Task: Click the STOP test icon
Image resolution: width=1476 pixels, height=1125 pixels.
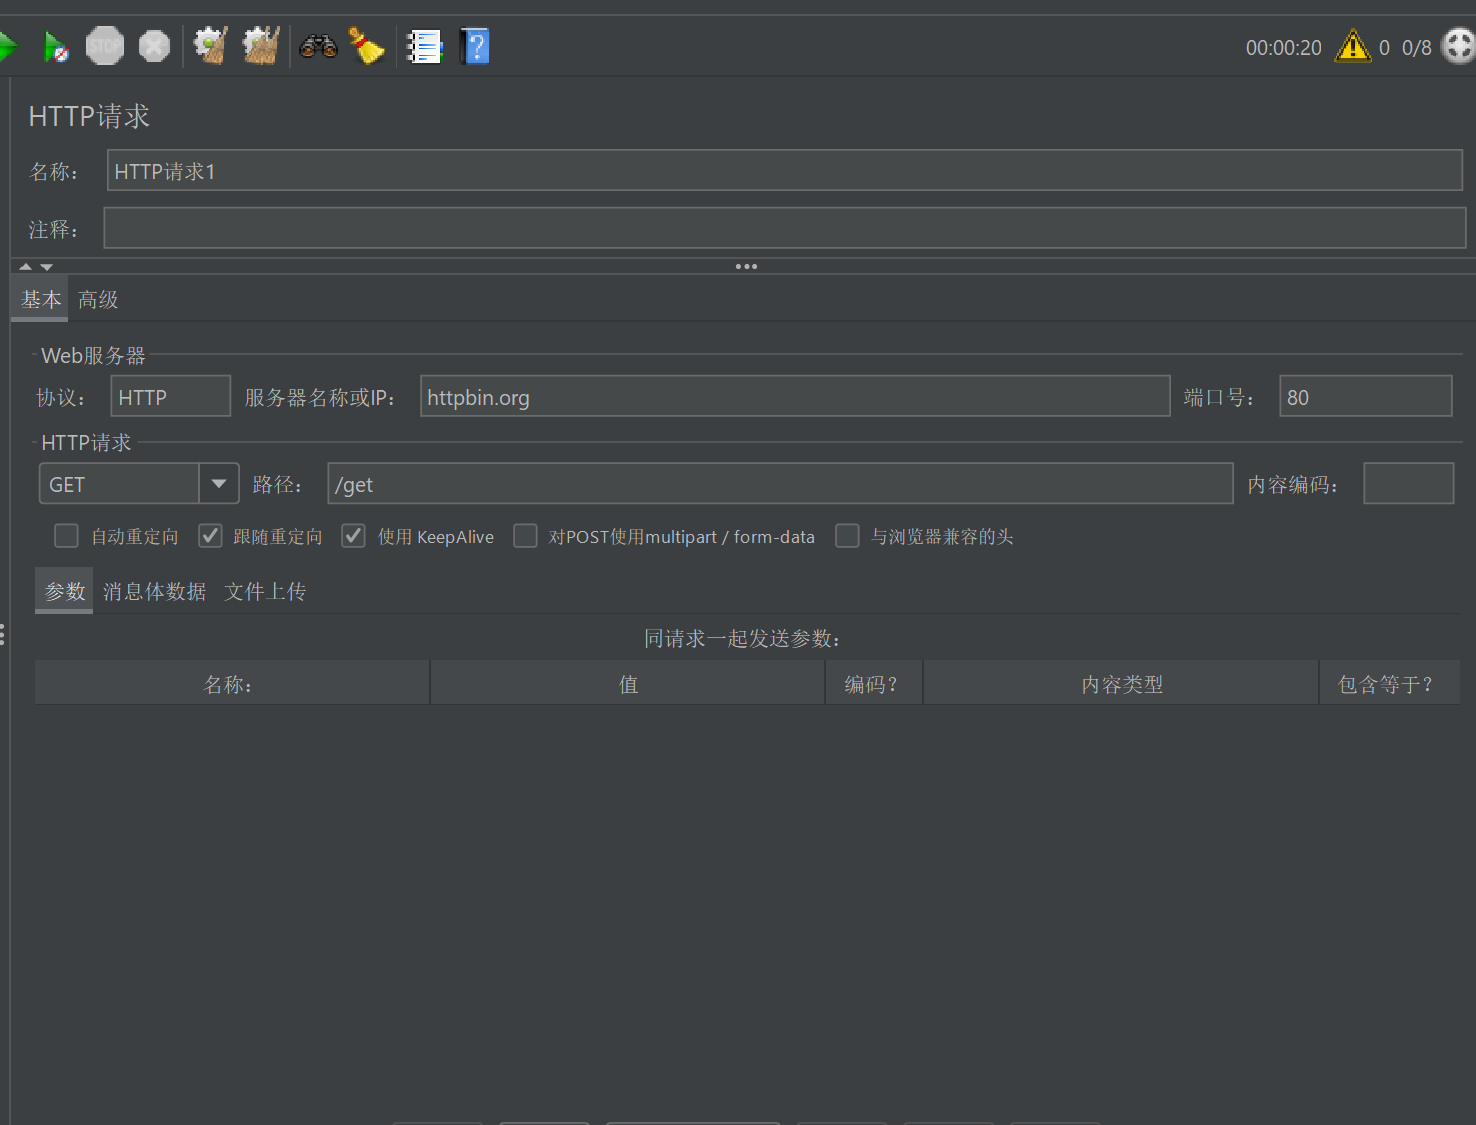Action: 105,46
